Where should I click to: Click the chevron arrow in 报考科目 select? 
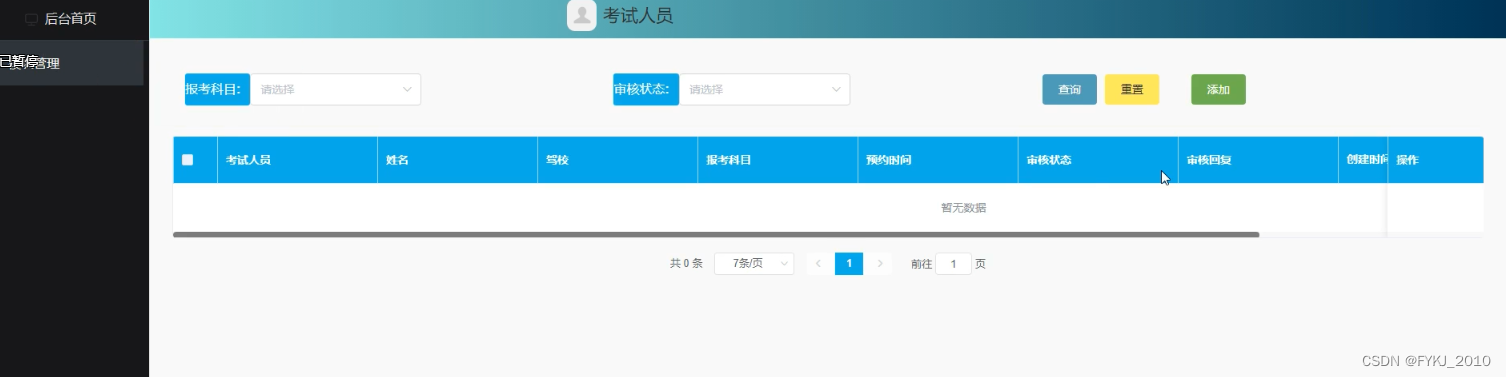pyautogui.click(x=407, y=89)
